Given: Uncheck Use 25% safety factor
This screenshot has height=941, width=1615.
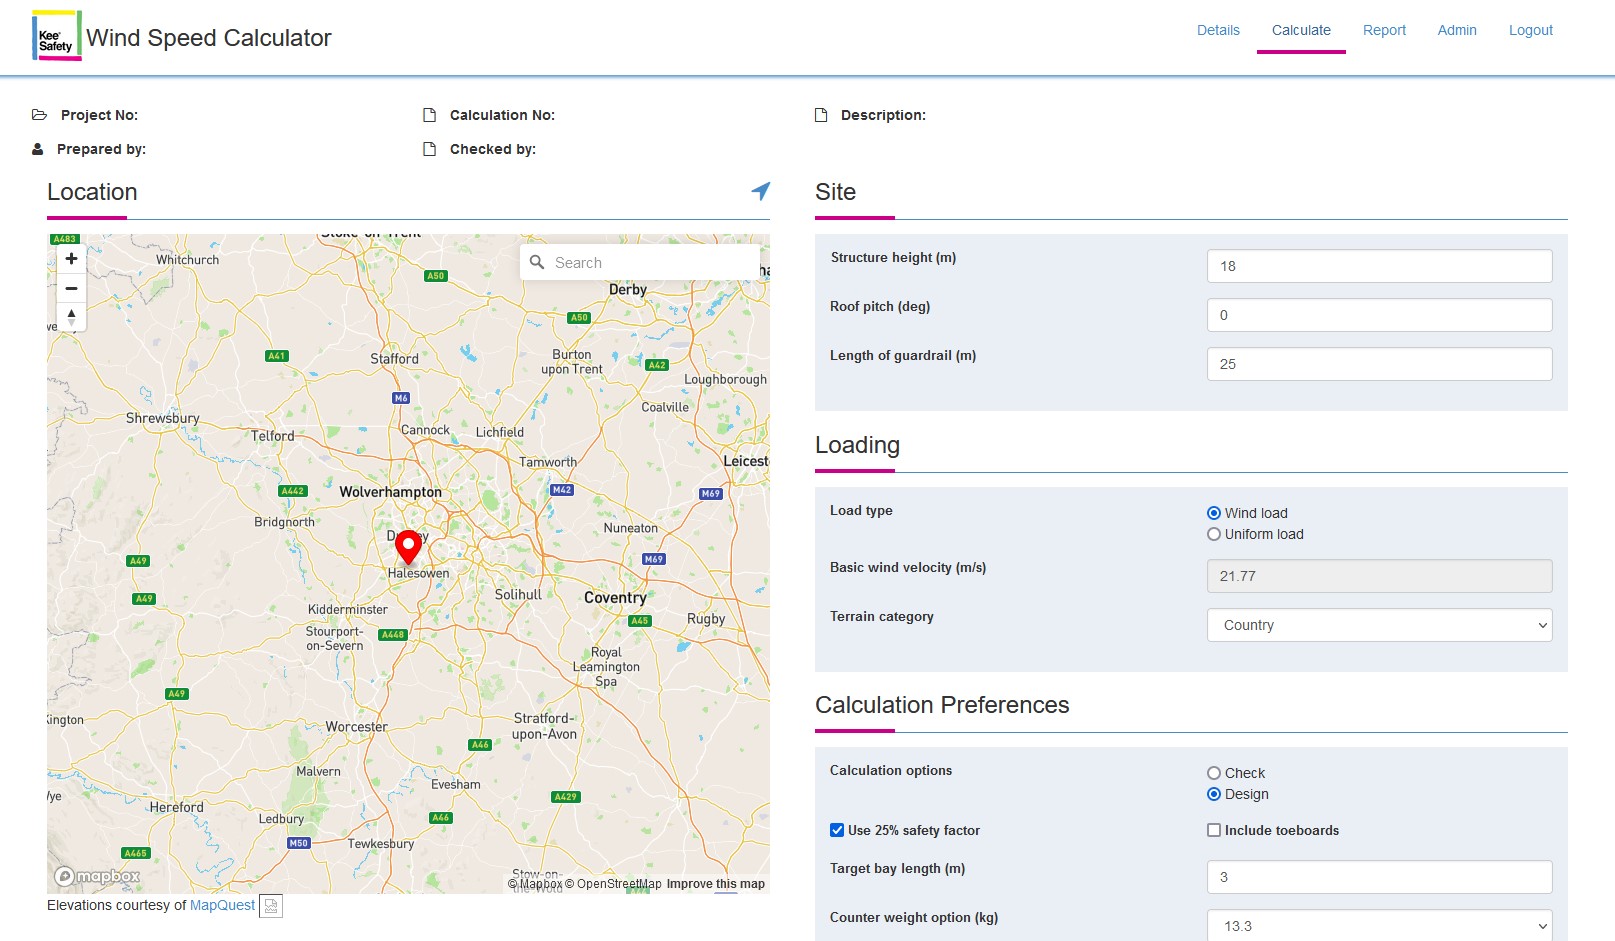Looking at the screenshot, I should tap(837, 830).
